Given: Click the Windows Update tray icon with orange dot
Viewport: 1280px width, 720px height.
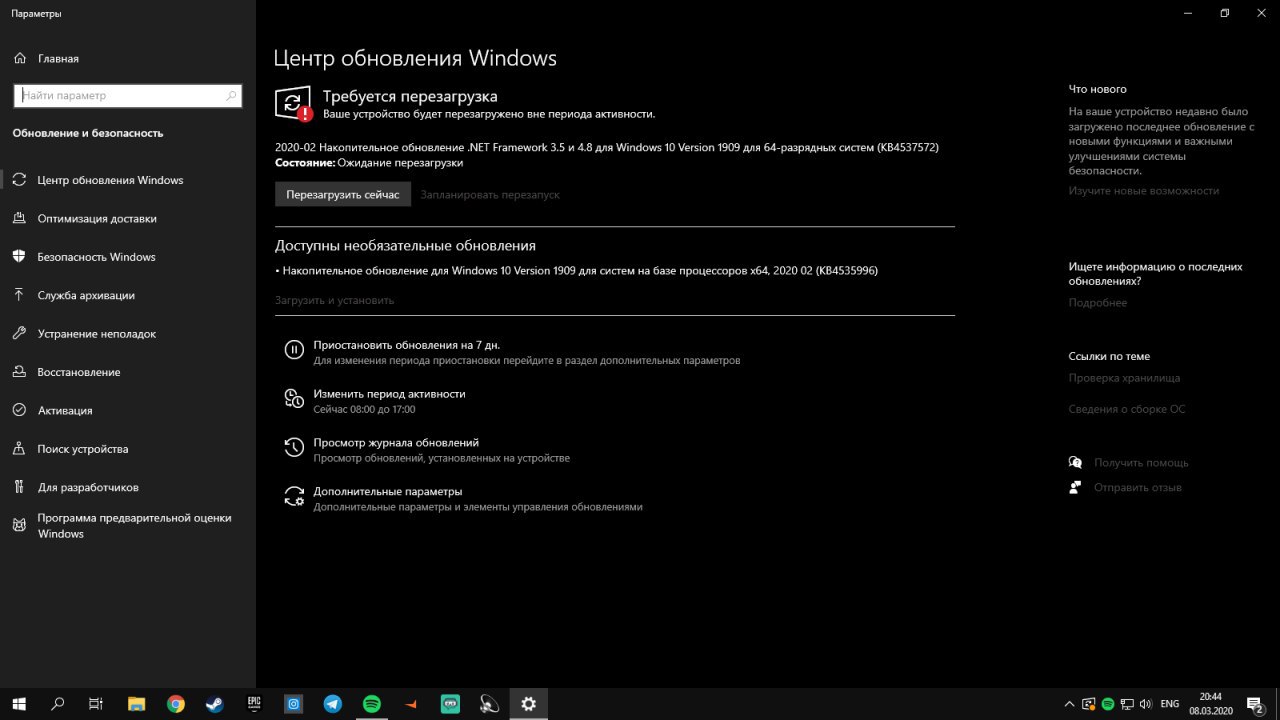Looking at the screenshot, I should click(1089, 704).
